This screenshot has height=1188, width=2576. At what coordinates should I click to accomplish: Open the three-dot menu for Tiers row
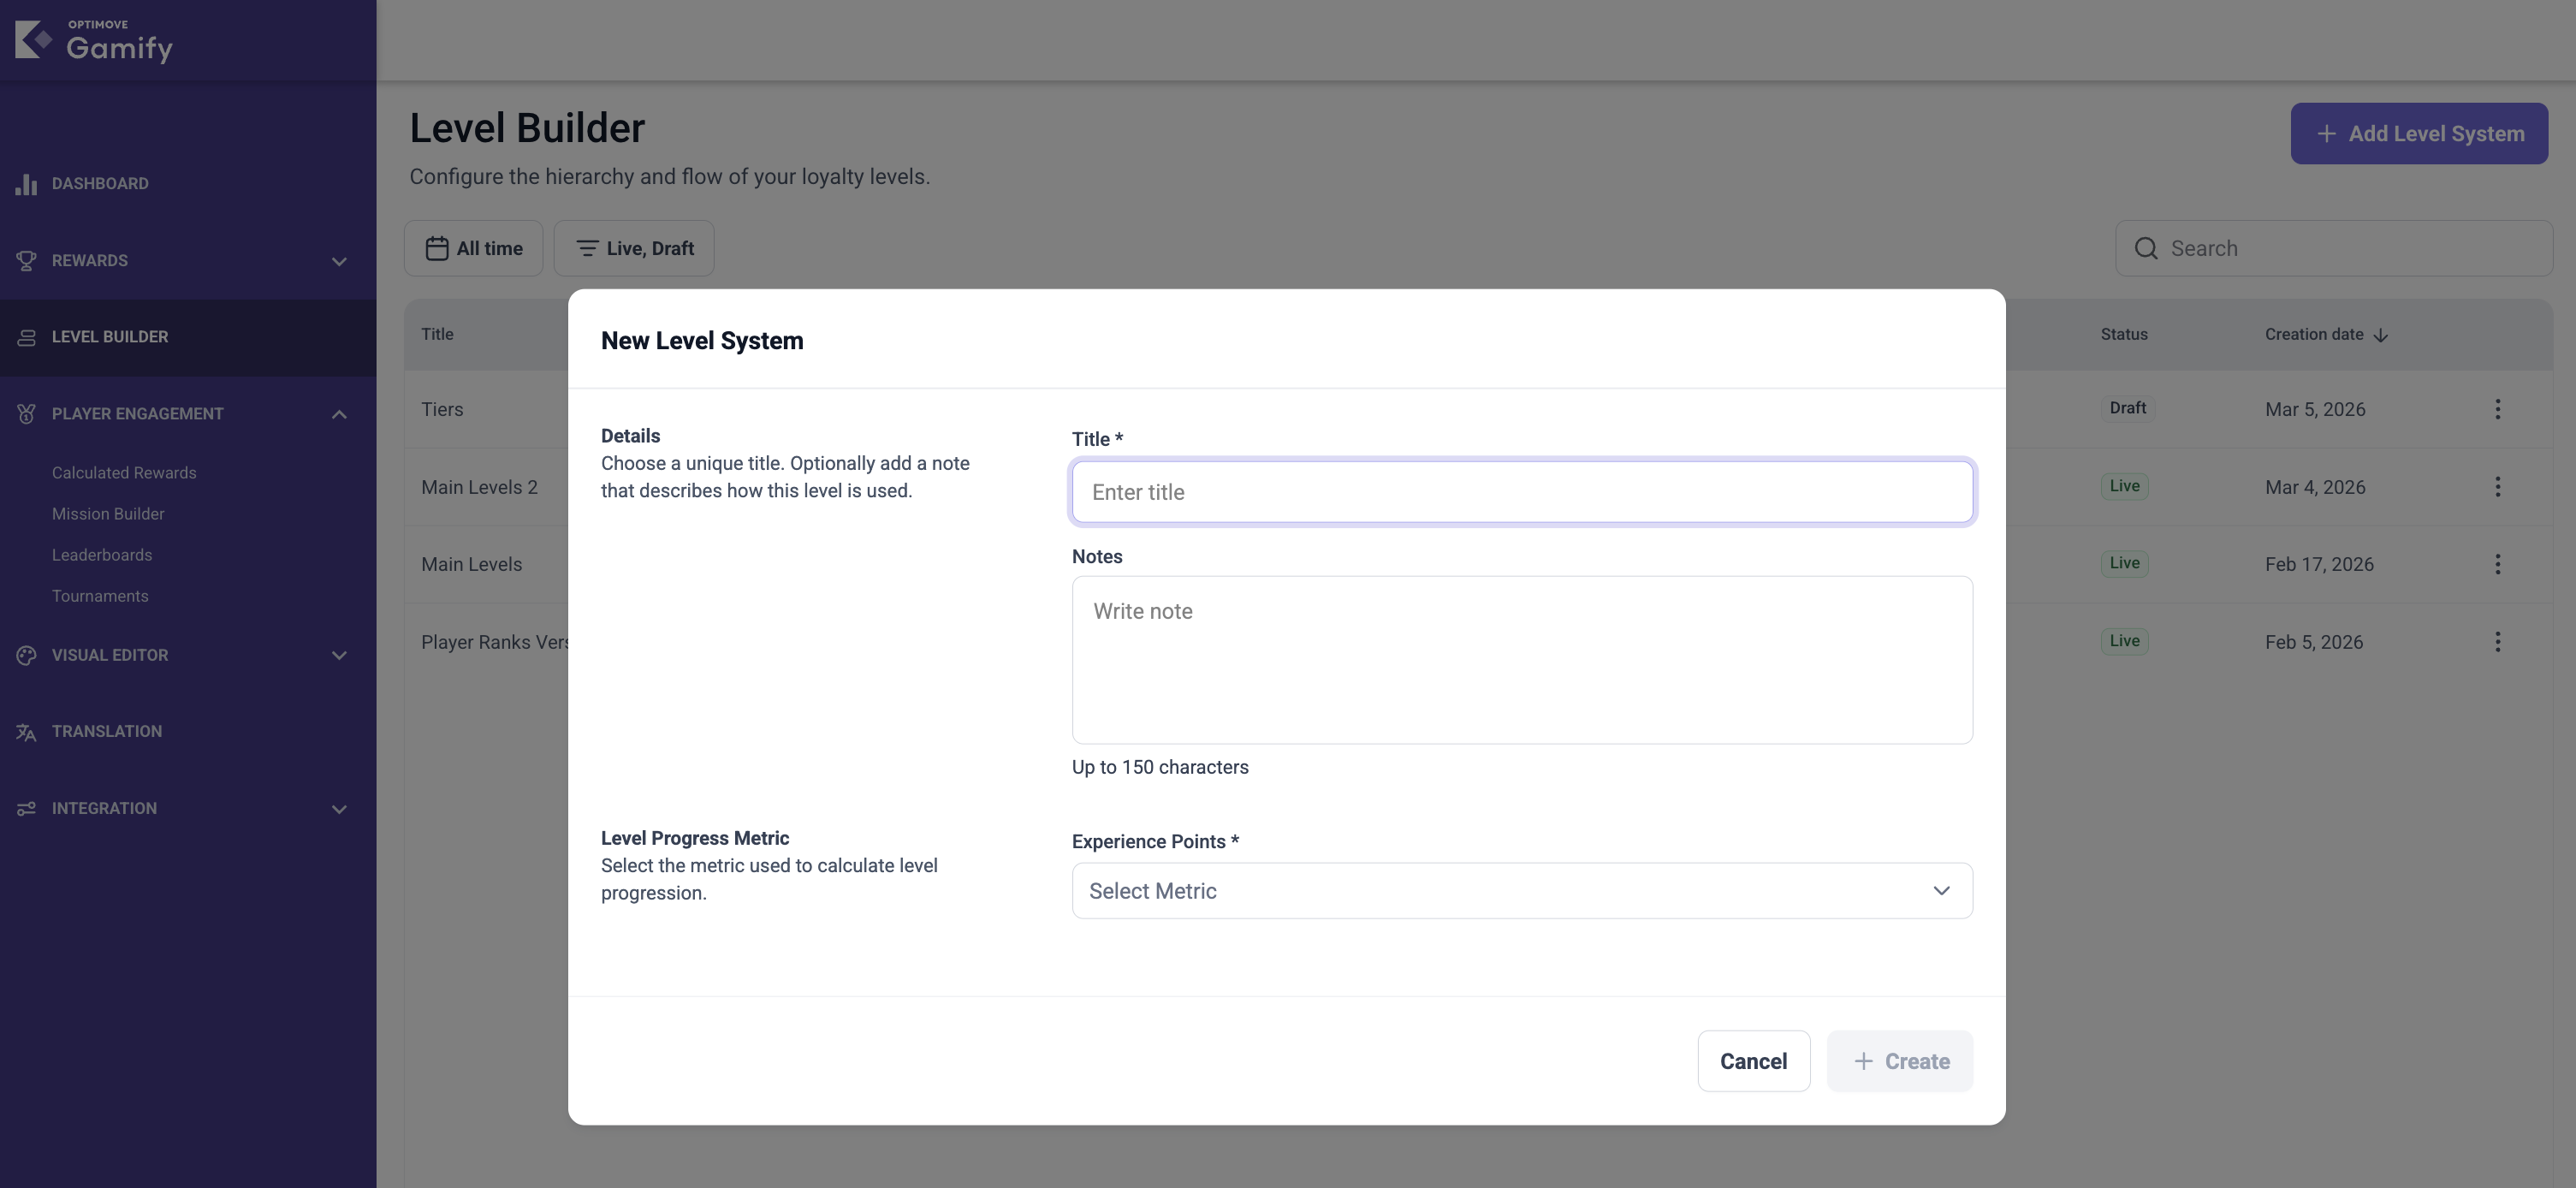(x=2498, y=409)
